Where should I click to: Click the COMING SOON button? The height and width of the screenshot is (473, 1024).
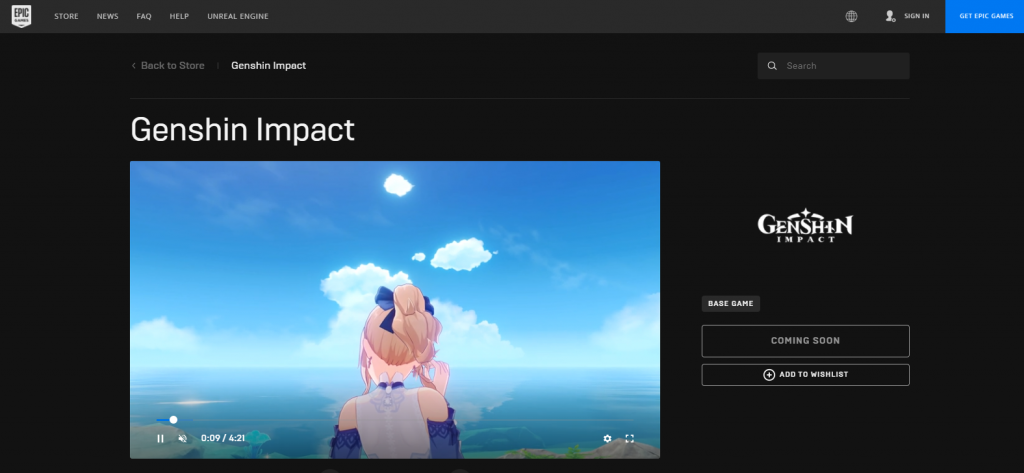(805, 341)
